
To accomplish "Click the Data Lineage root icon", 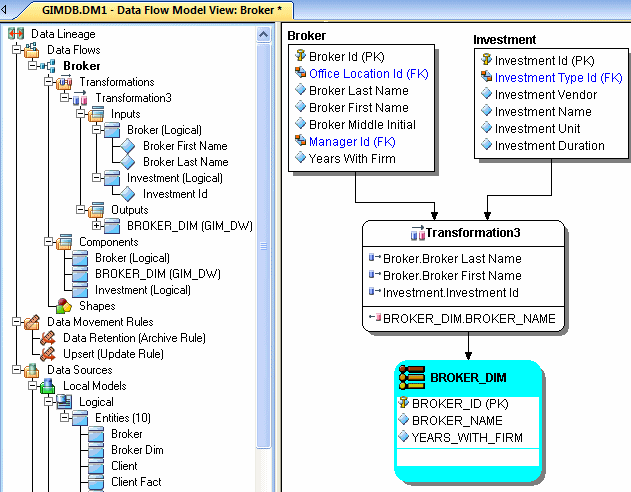I will [x=16, y=33].
